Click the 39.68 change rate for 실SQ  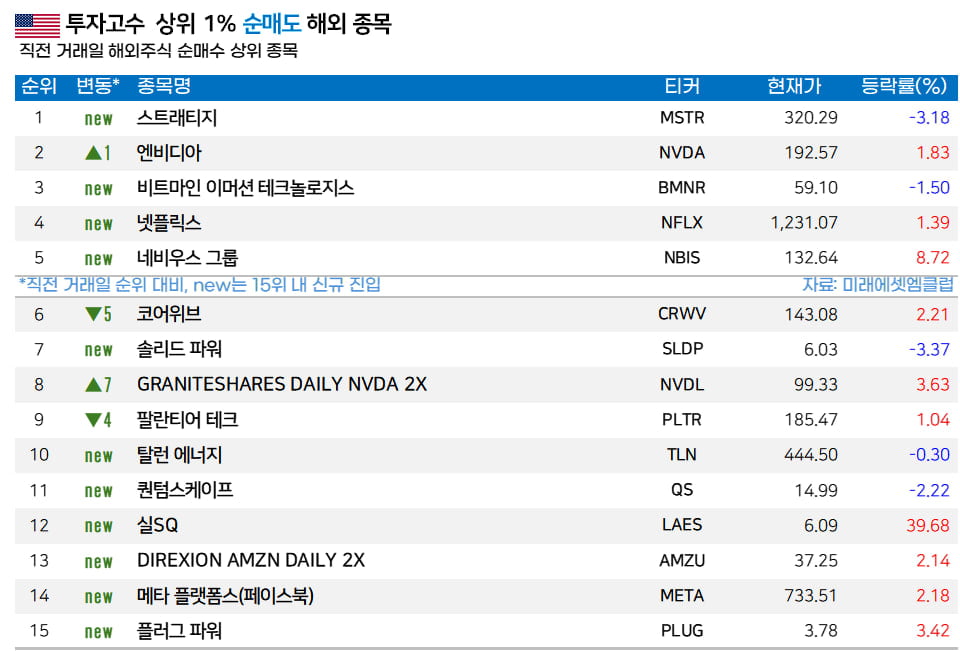[x=927, y=525]
